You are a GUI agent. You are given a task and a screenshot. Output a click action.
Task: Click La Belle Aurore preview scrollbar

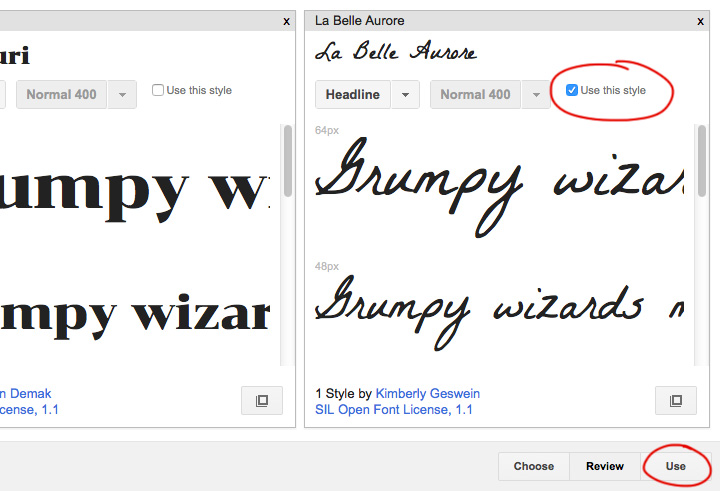[702, 161]
